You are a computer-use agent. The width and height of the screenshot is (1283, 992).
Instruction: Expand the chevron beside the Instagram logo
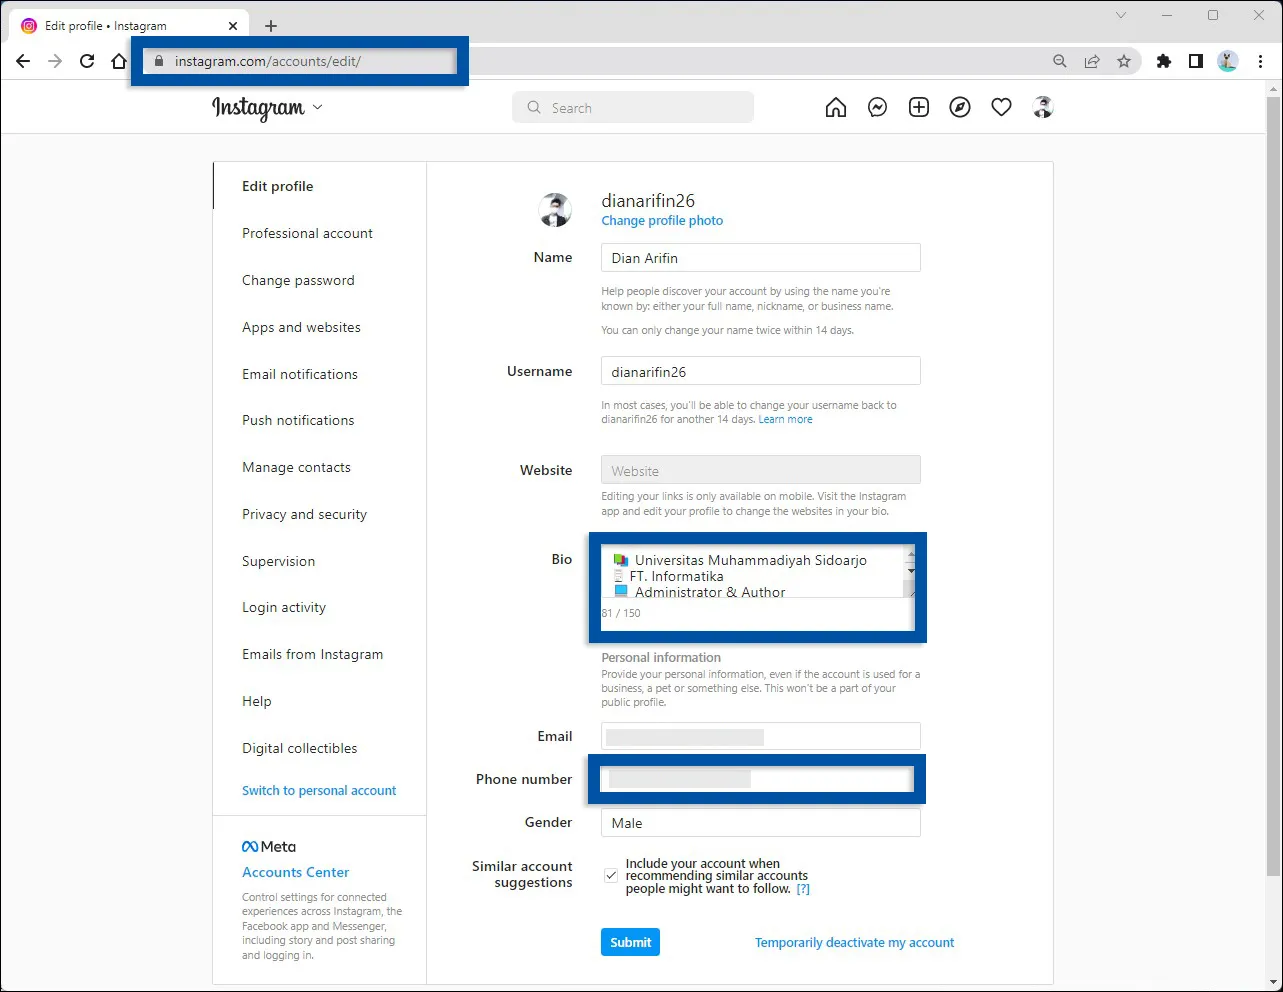coord(316,108)
